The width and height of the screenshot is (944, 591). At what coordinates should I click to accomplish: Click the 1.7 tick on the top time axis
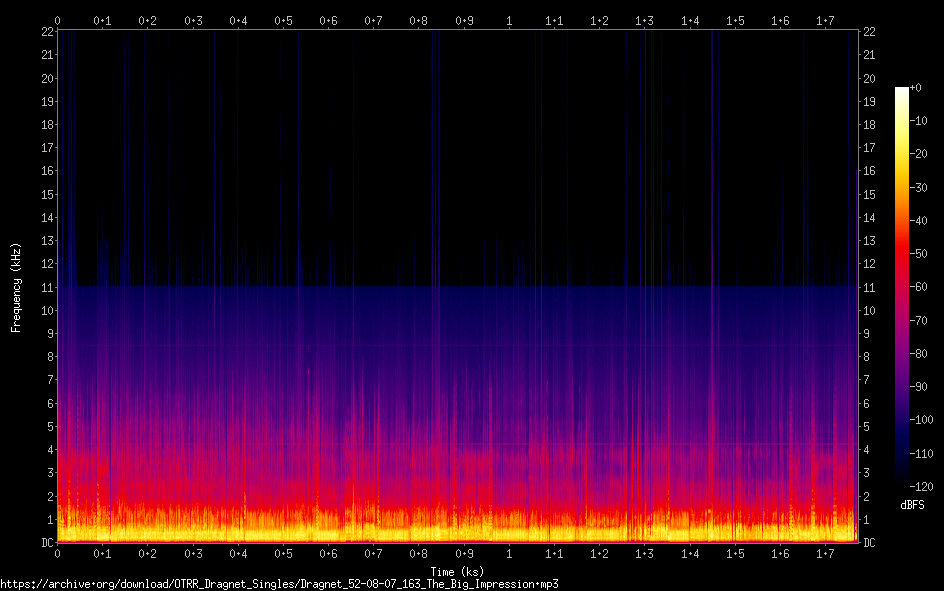click(x=826, y=20)
